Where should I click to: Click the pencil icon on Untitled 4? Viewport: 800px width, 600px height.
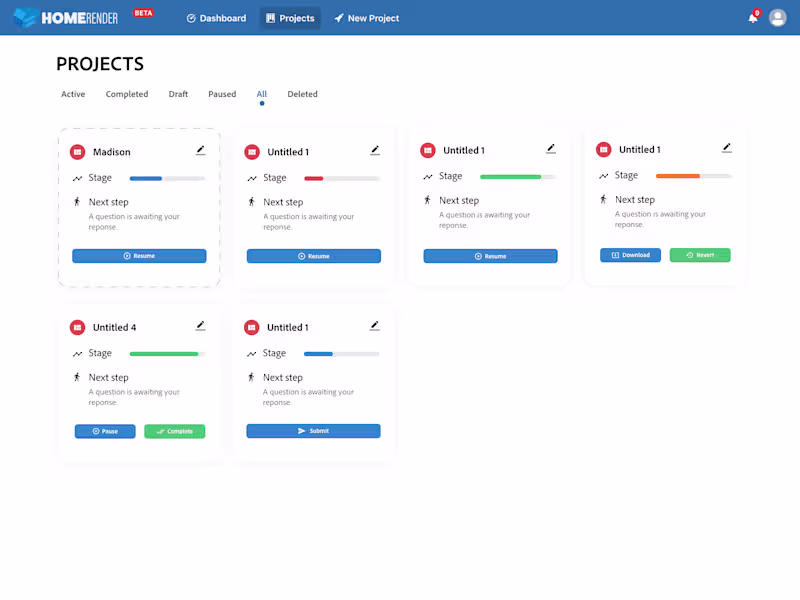pyautogui.click(x=201, y=326)
